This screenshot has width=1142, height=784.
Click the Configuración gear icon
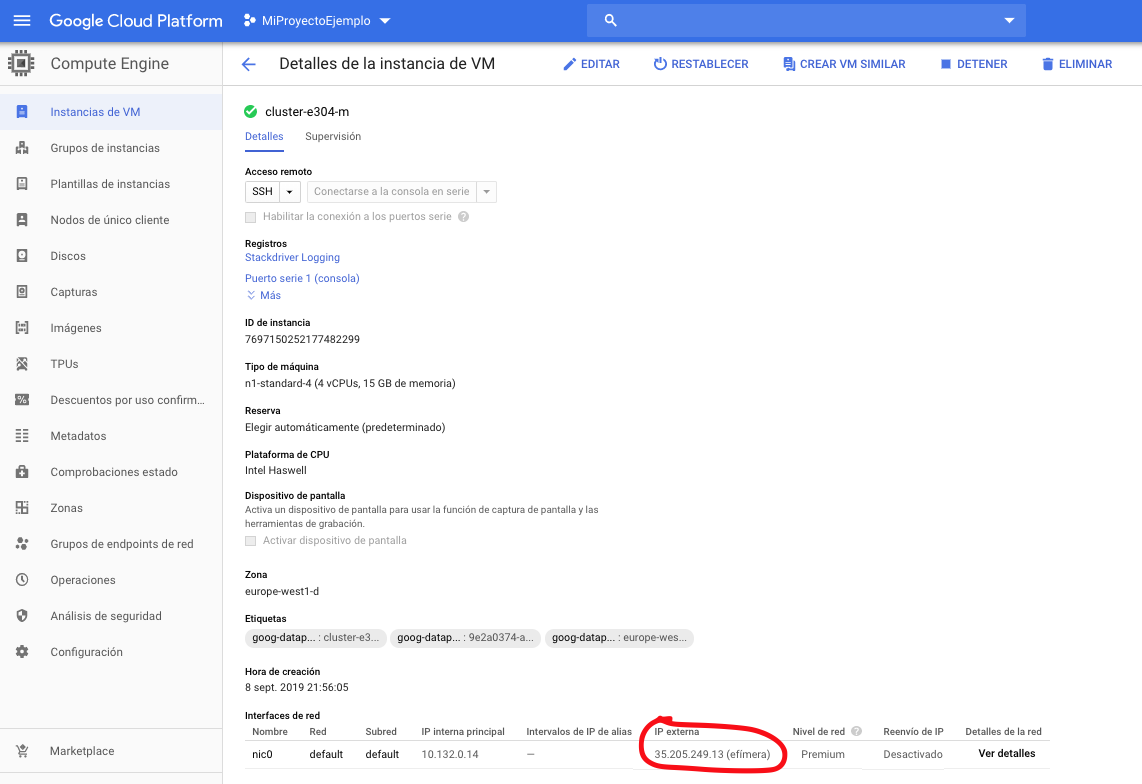tap(22, 651)
